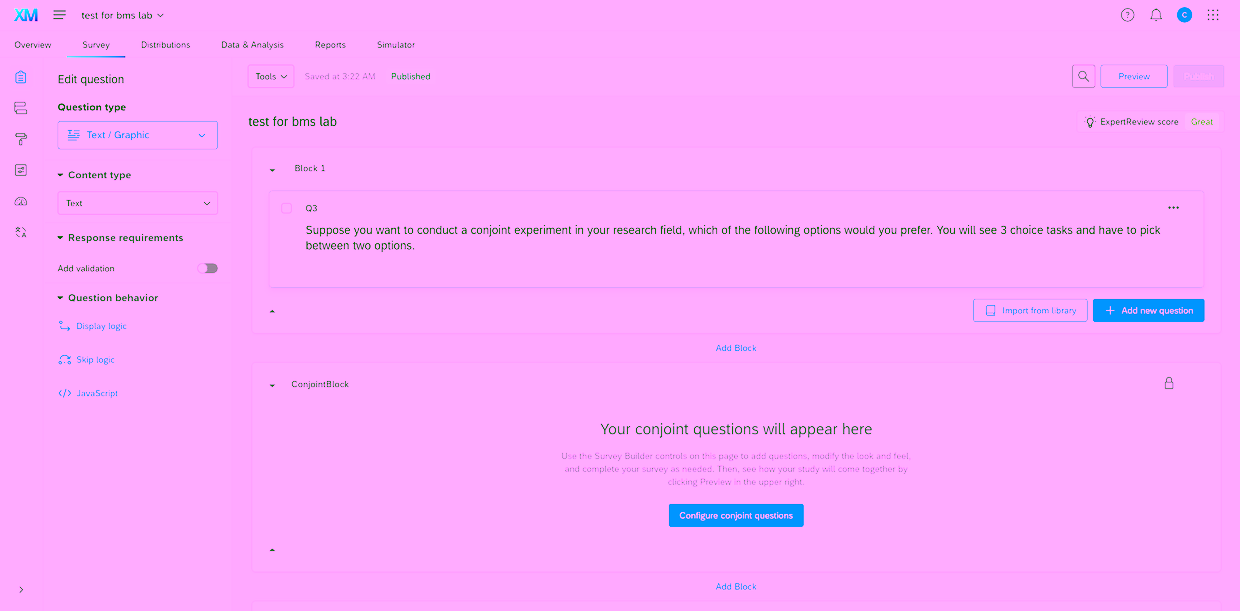Open the user account avatar
The width and height of the screenshot is (1240, 611).
coord(1184,15)
